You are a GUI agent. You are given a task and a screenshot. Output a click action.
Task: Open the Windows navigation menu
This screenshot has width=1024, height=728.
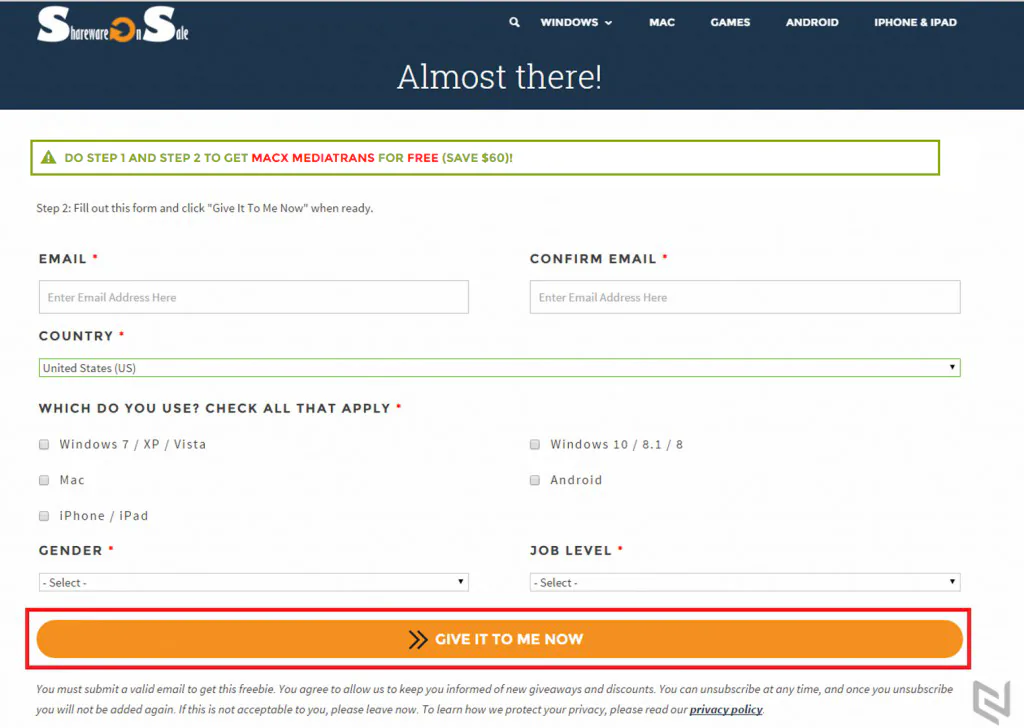(576, 22)
